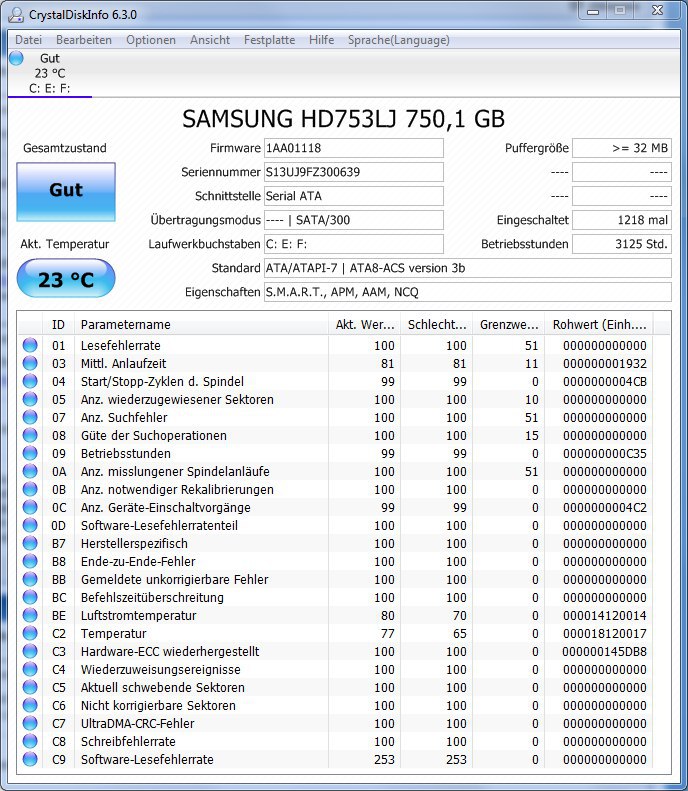Click status orb for BE Luftstromtemperatur
The height and width of the screenshot is (791, 688).
tap(30, 615)
